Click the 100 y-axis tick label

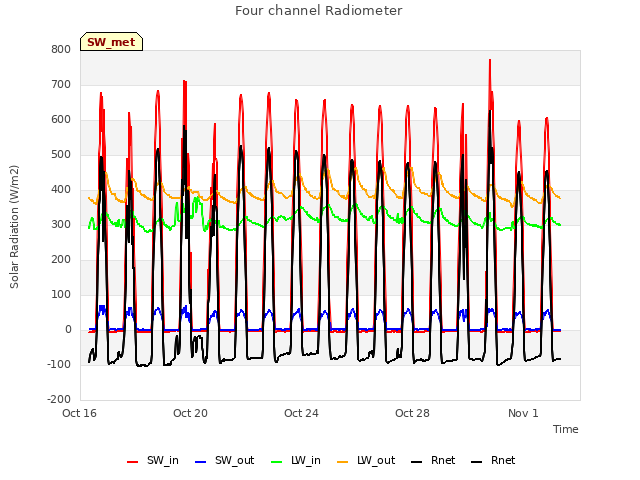click(x=61, y=294)
